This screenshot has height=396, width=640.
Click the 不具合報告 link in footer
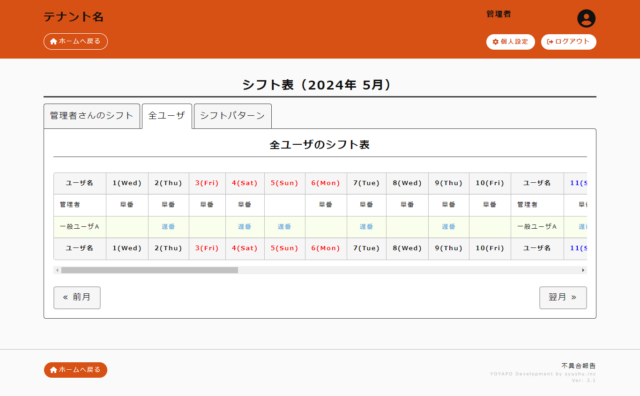click(578, 365)
